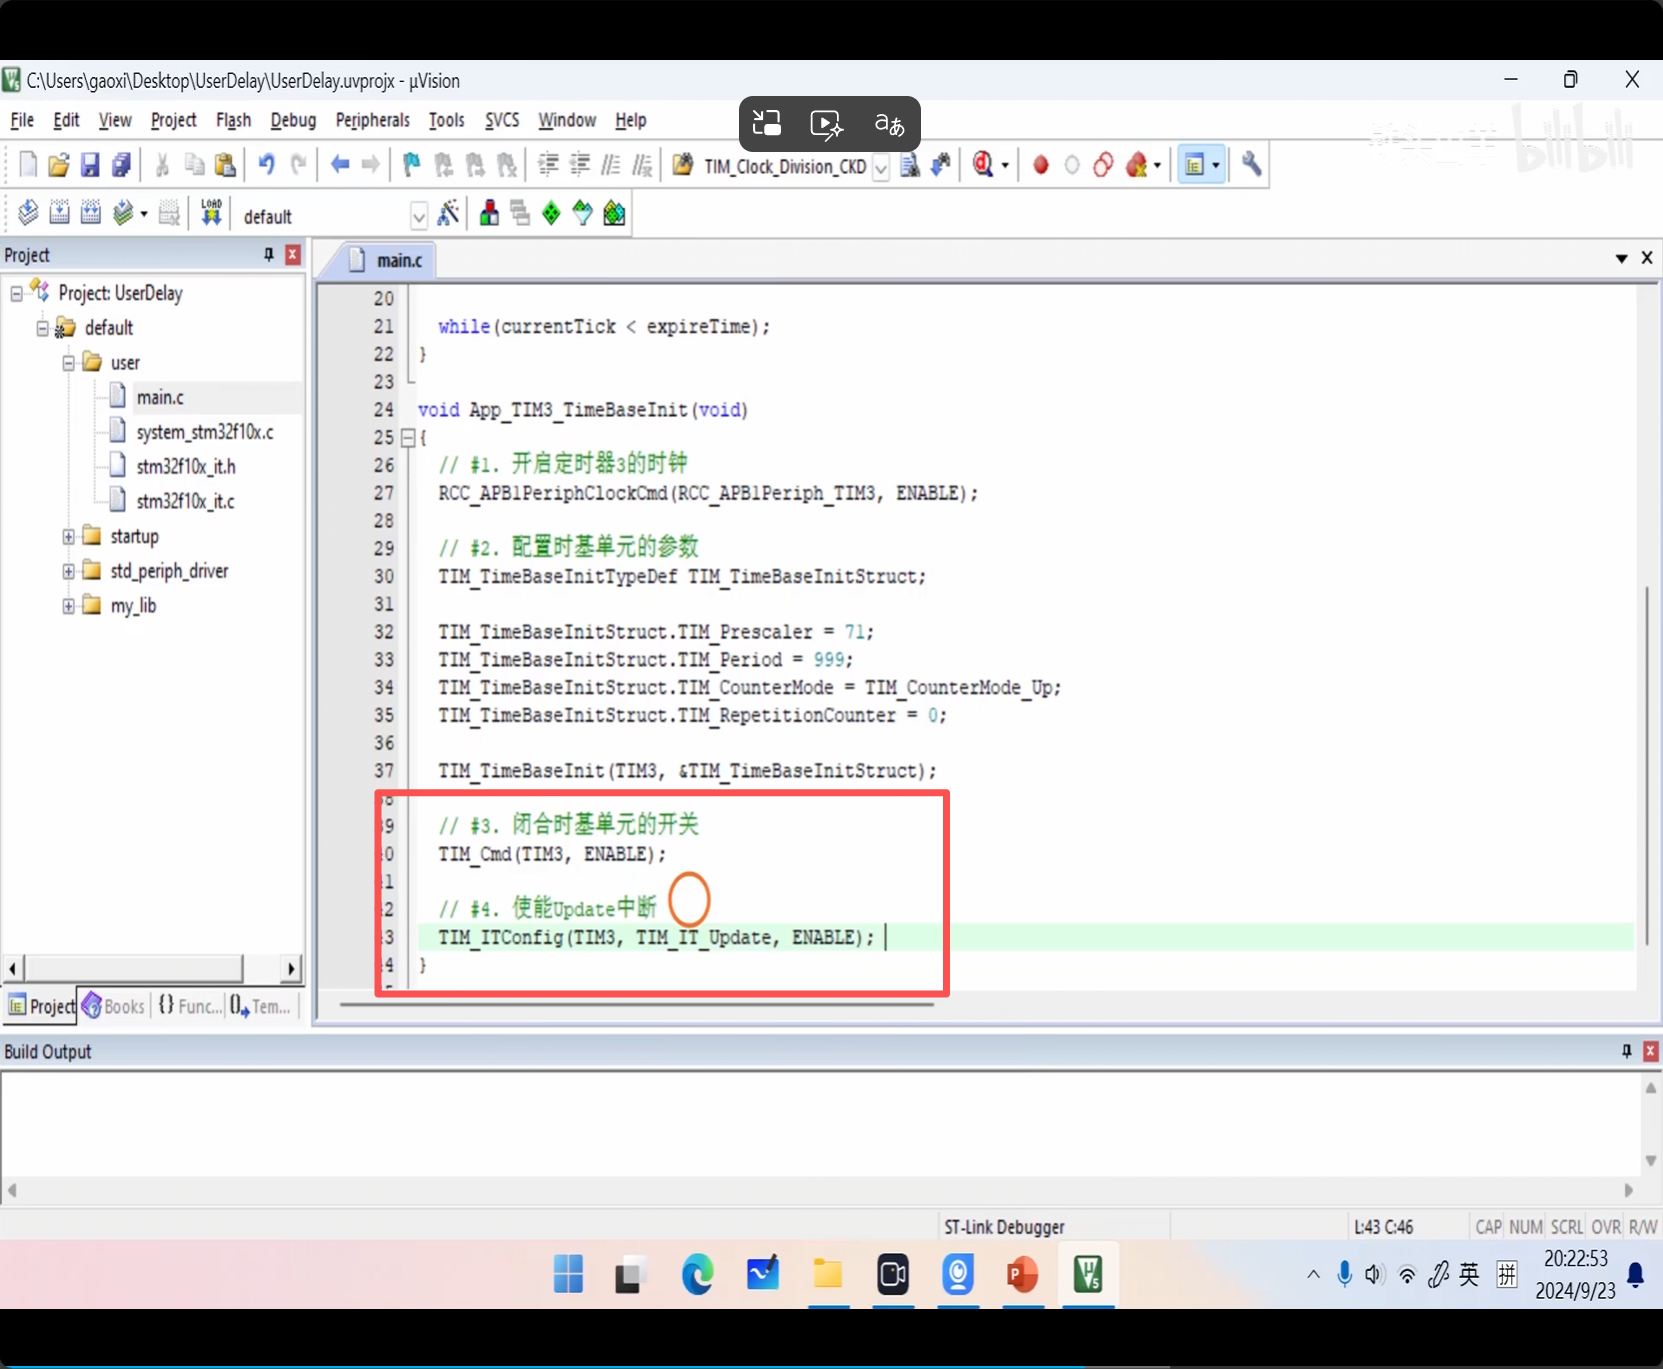
Task: Pin the Project panel
Action: [269, 255]
